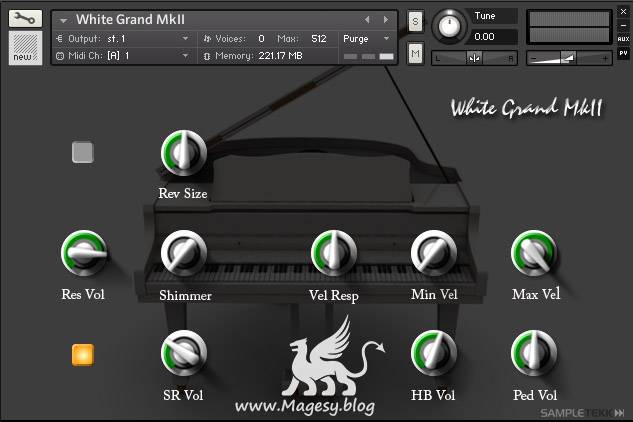
Task: Click the Rev Size knob
Action: pos(184,153)
